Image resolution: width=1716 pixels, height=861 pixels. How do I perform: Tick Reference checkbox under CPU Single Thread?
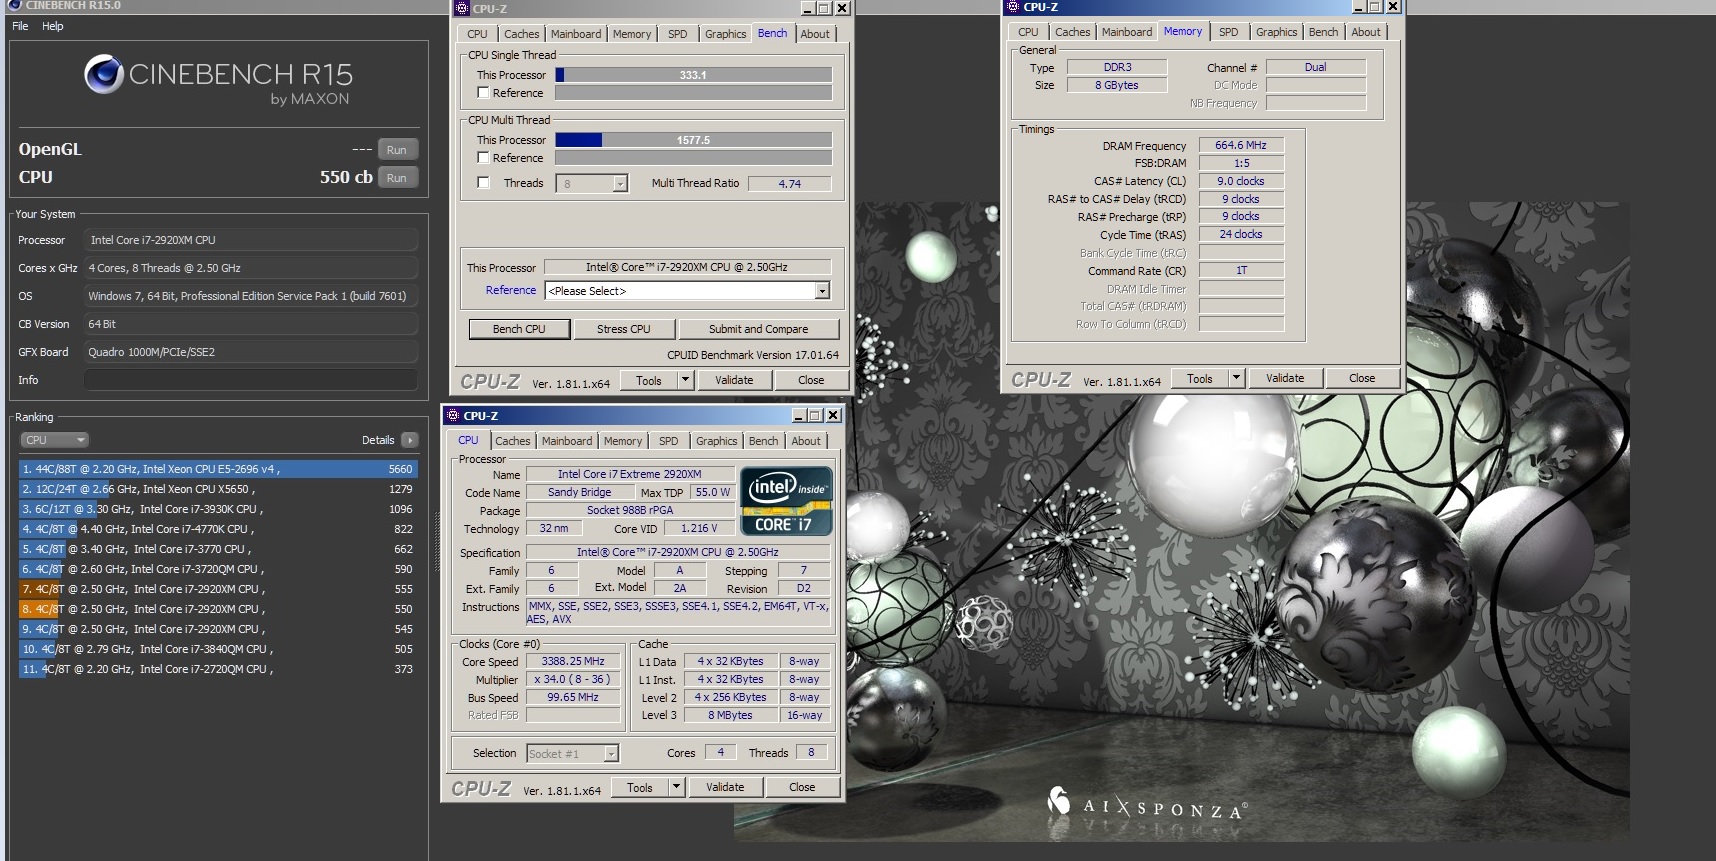tap(484, 93)
